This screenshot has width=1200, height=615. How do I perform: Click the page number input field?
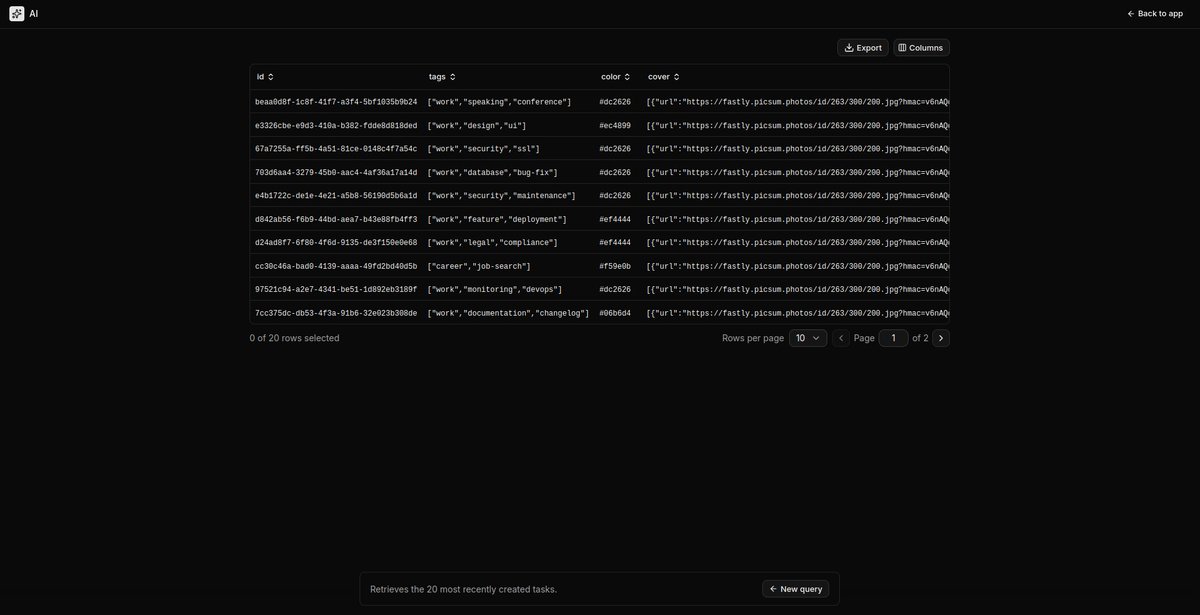[893, 338]
